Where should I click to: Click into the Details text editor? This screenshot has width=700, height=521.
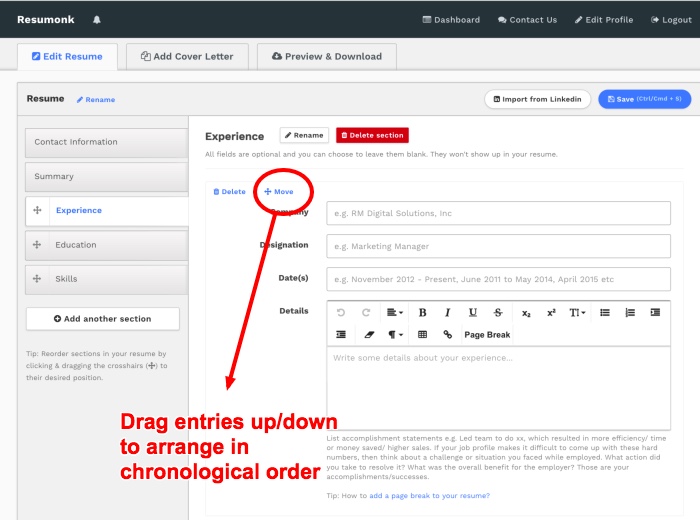pos(498,388)
